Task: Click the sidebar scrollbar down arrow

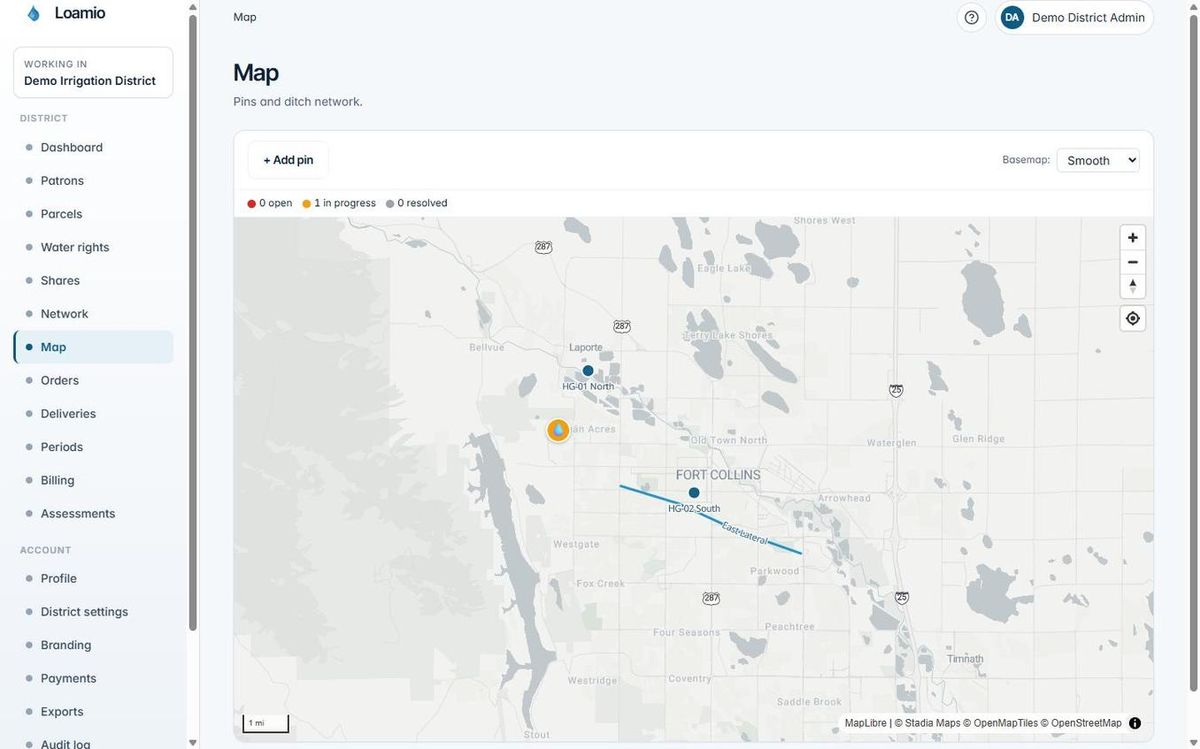Action: click(193, 742)
